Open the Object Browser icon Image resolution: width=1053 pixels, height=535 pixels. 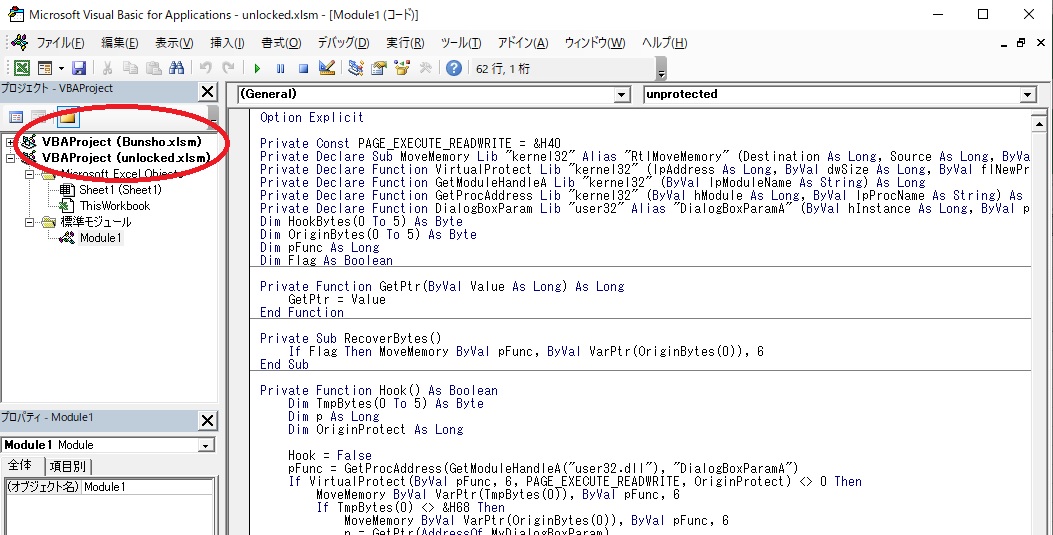[x=403, y=68]
